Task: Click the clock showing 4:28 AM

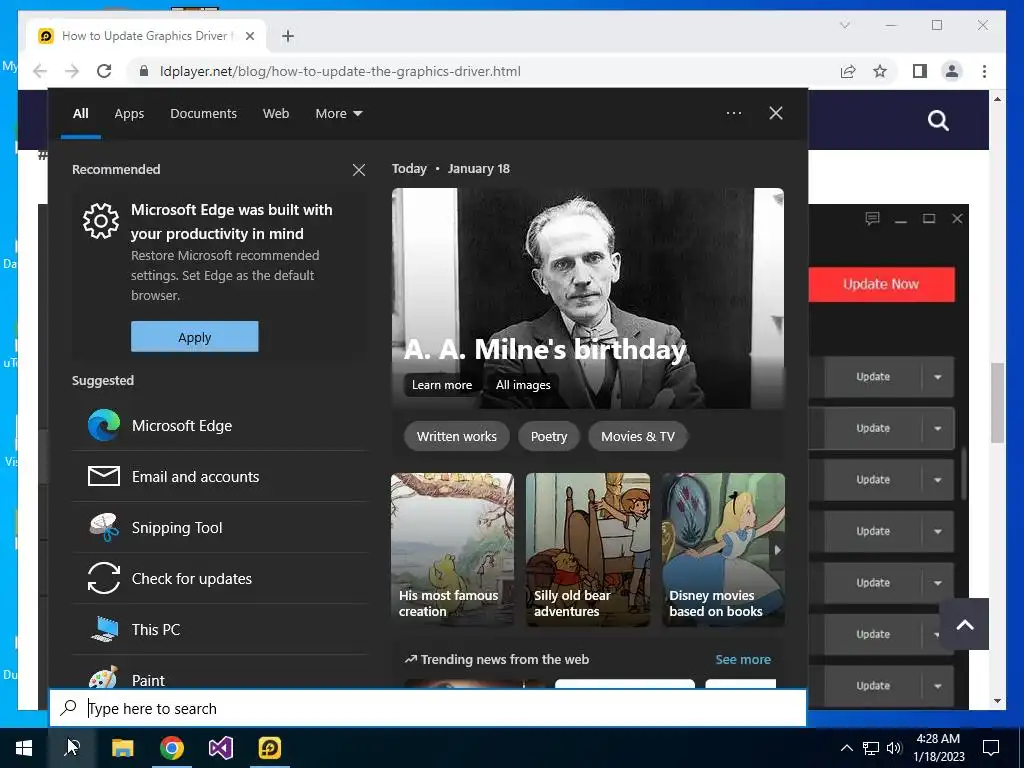Action: [x=938, y=748]
